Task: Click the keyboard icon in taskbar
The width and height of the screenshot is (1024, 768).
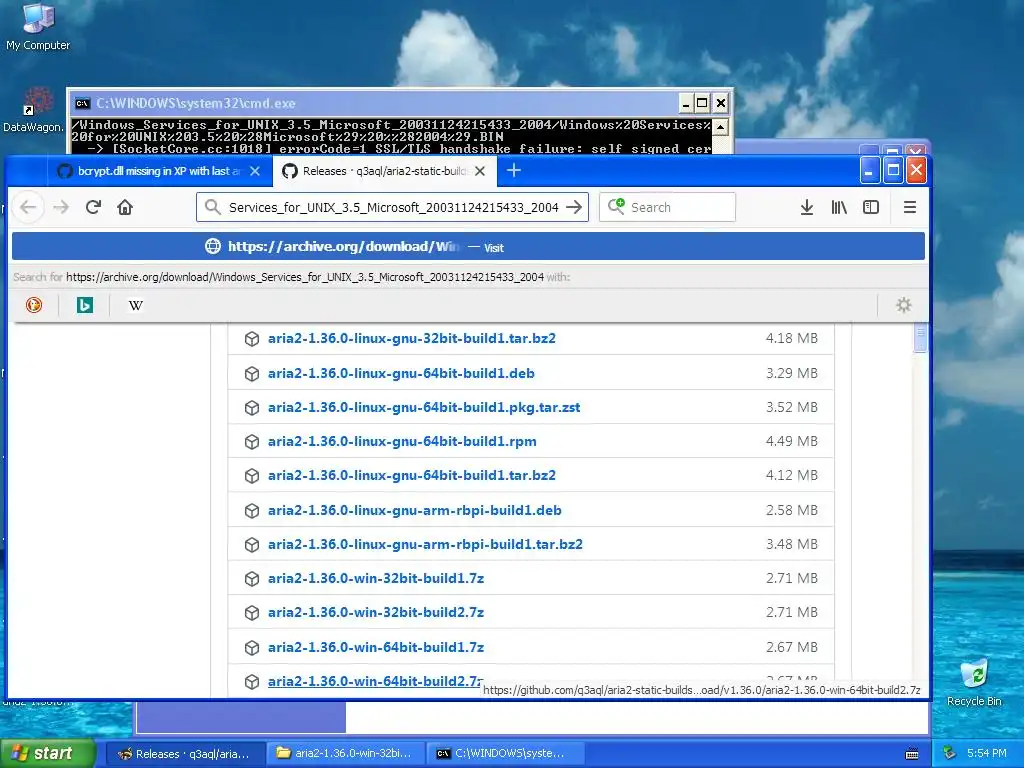Action: (x=912, y=754)
